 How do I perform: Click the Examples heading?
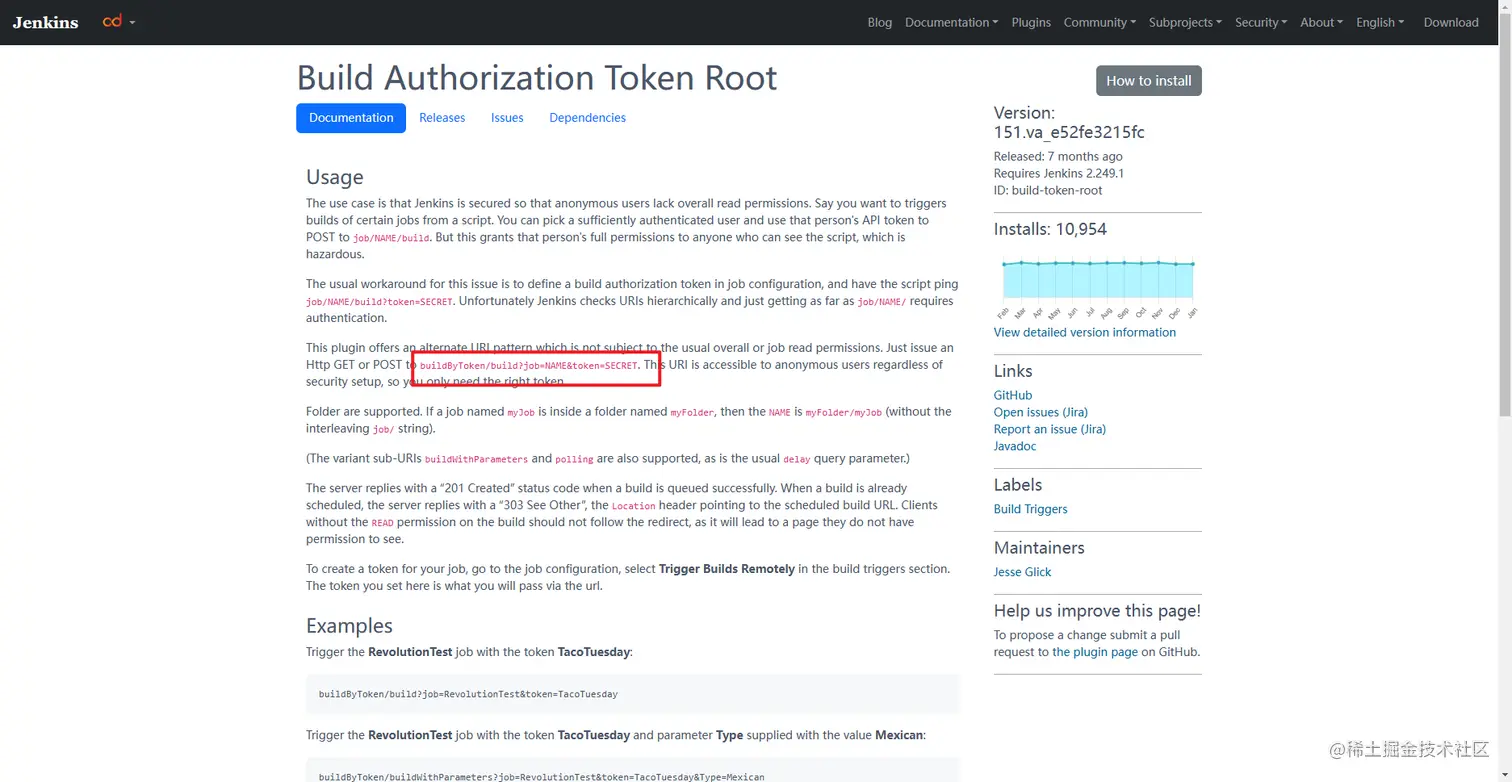pos(349,626)
